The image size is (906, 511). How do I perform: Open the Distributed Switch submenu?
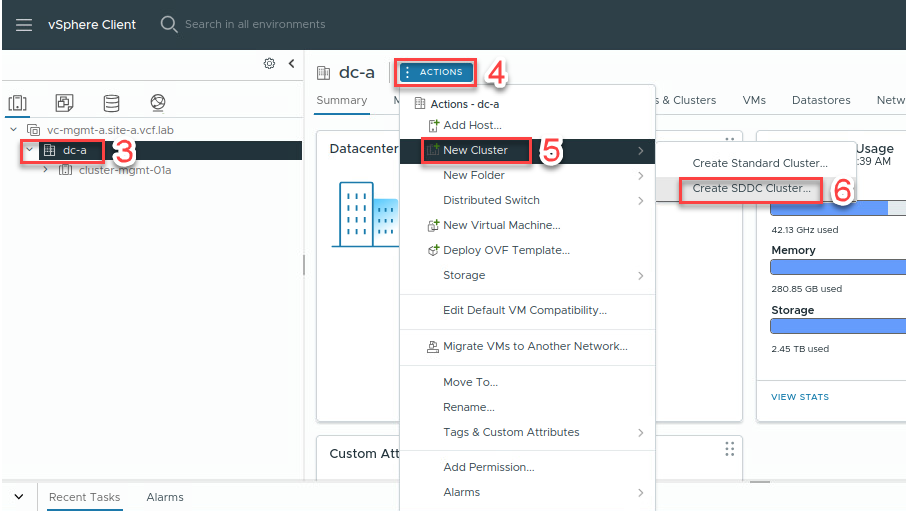pyautogui.click(x=527, y=200)
